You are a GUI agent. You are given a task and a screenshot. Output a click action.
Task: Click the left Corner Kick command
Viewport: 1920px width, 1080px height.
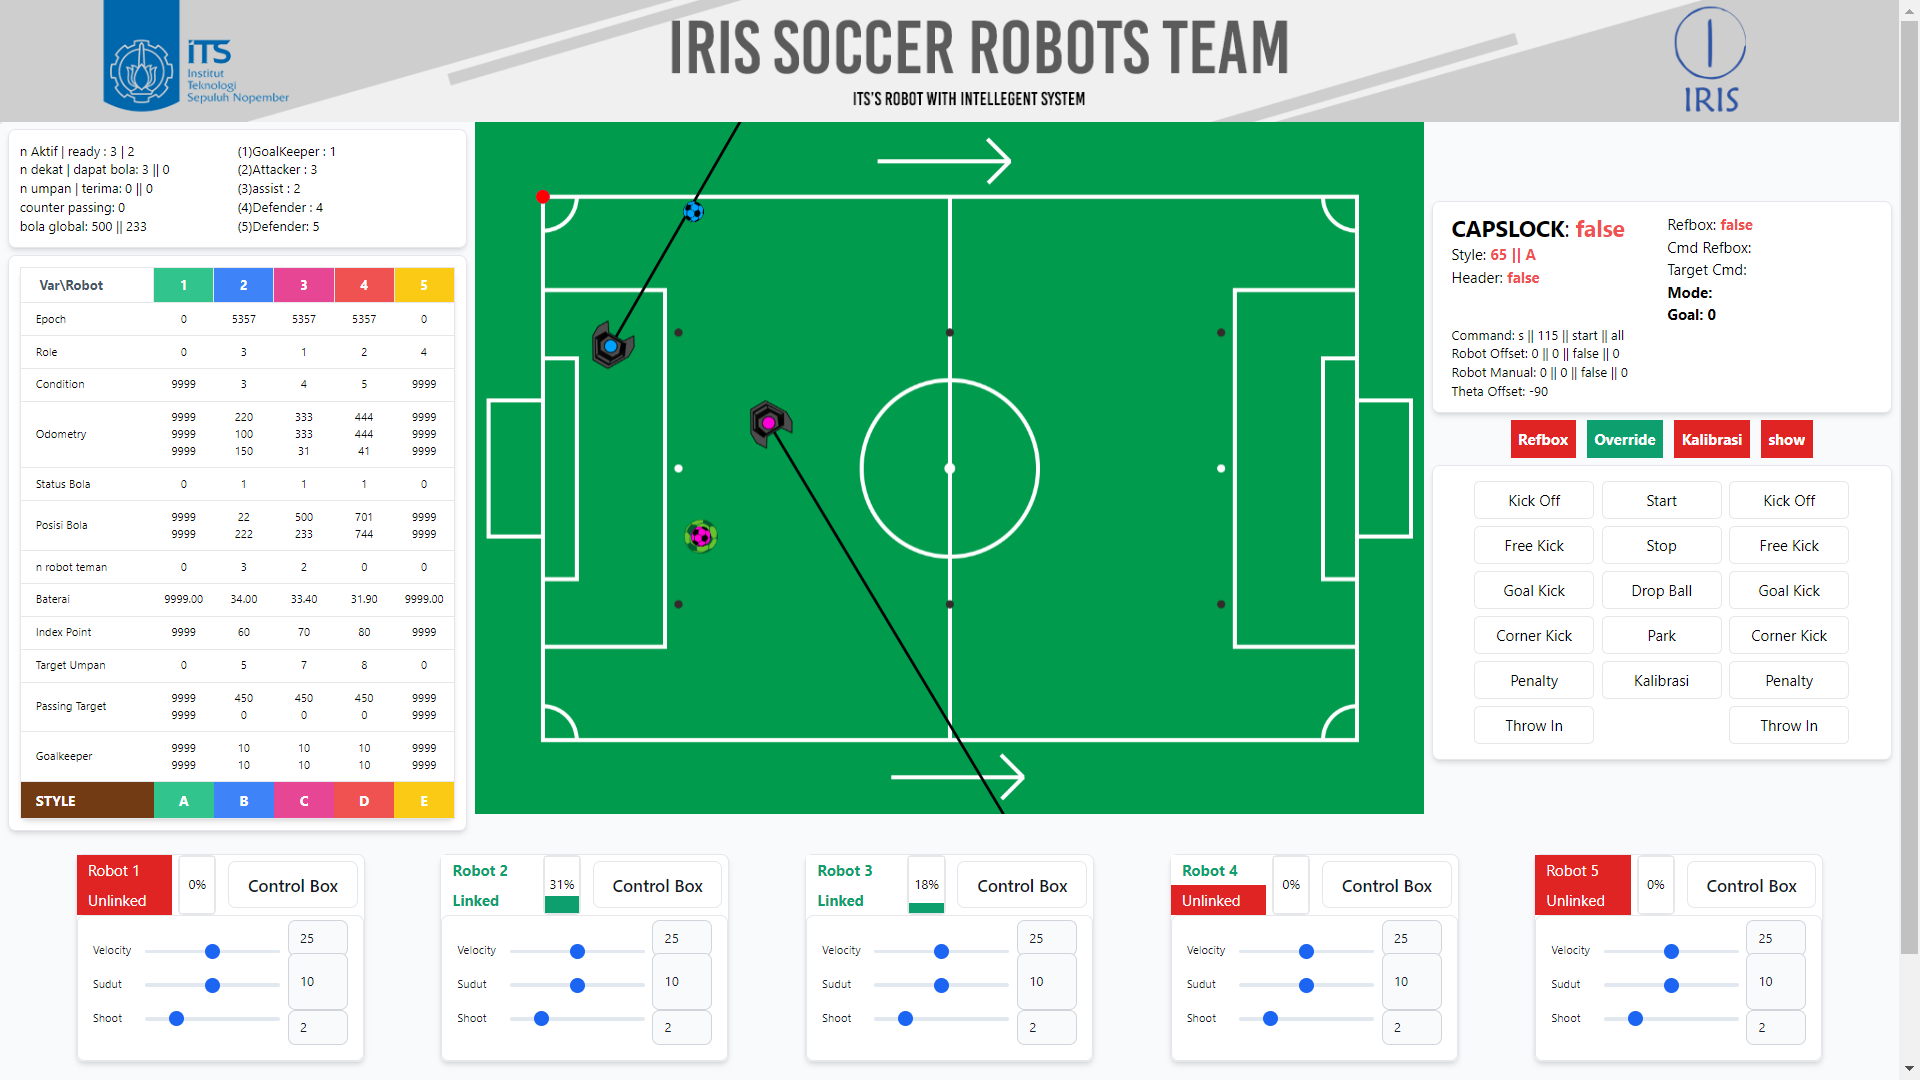pos(1533,636)
